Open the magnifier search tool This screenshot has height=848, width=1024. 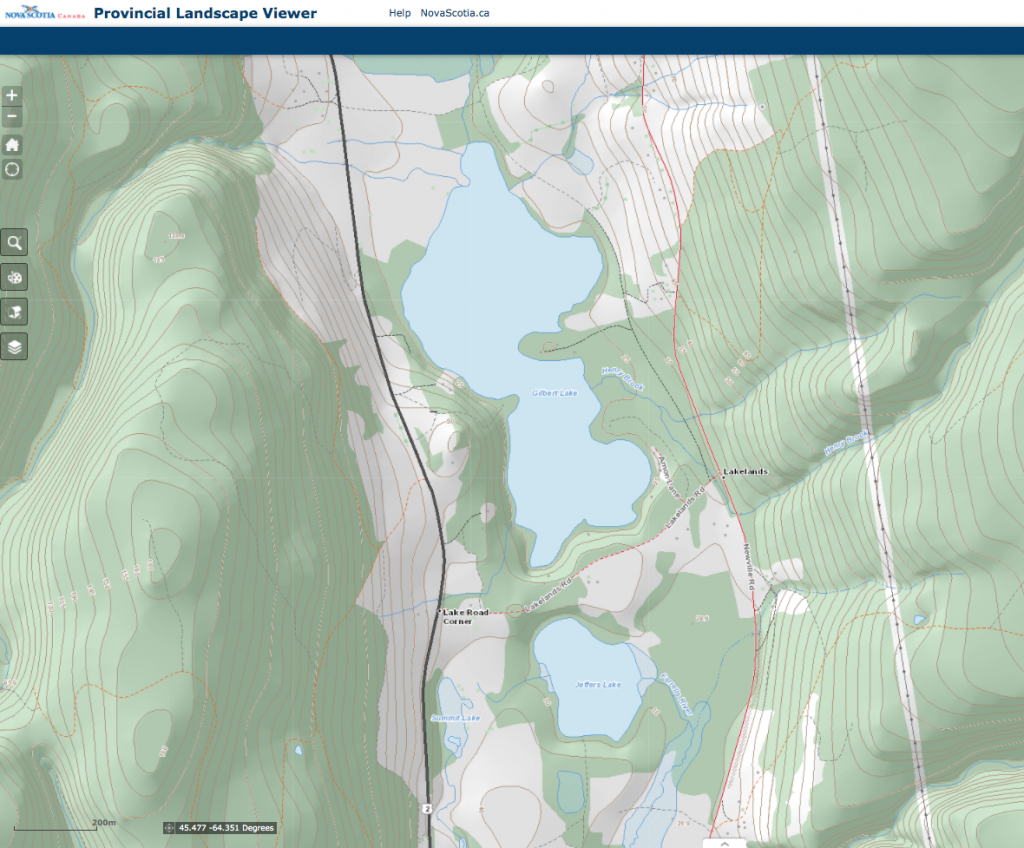[x=14, y=242]
